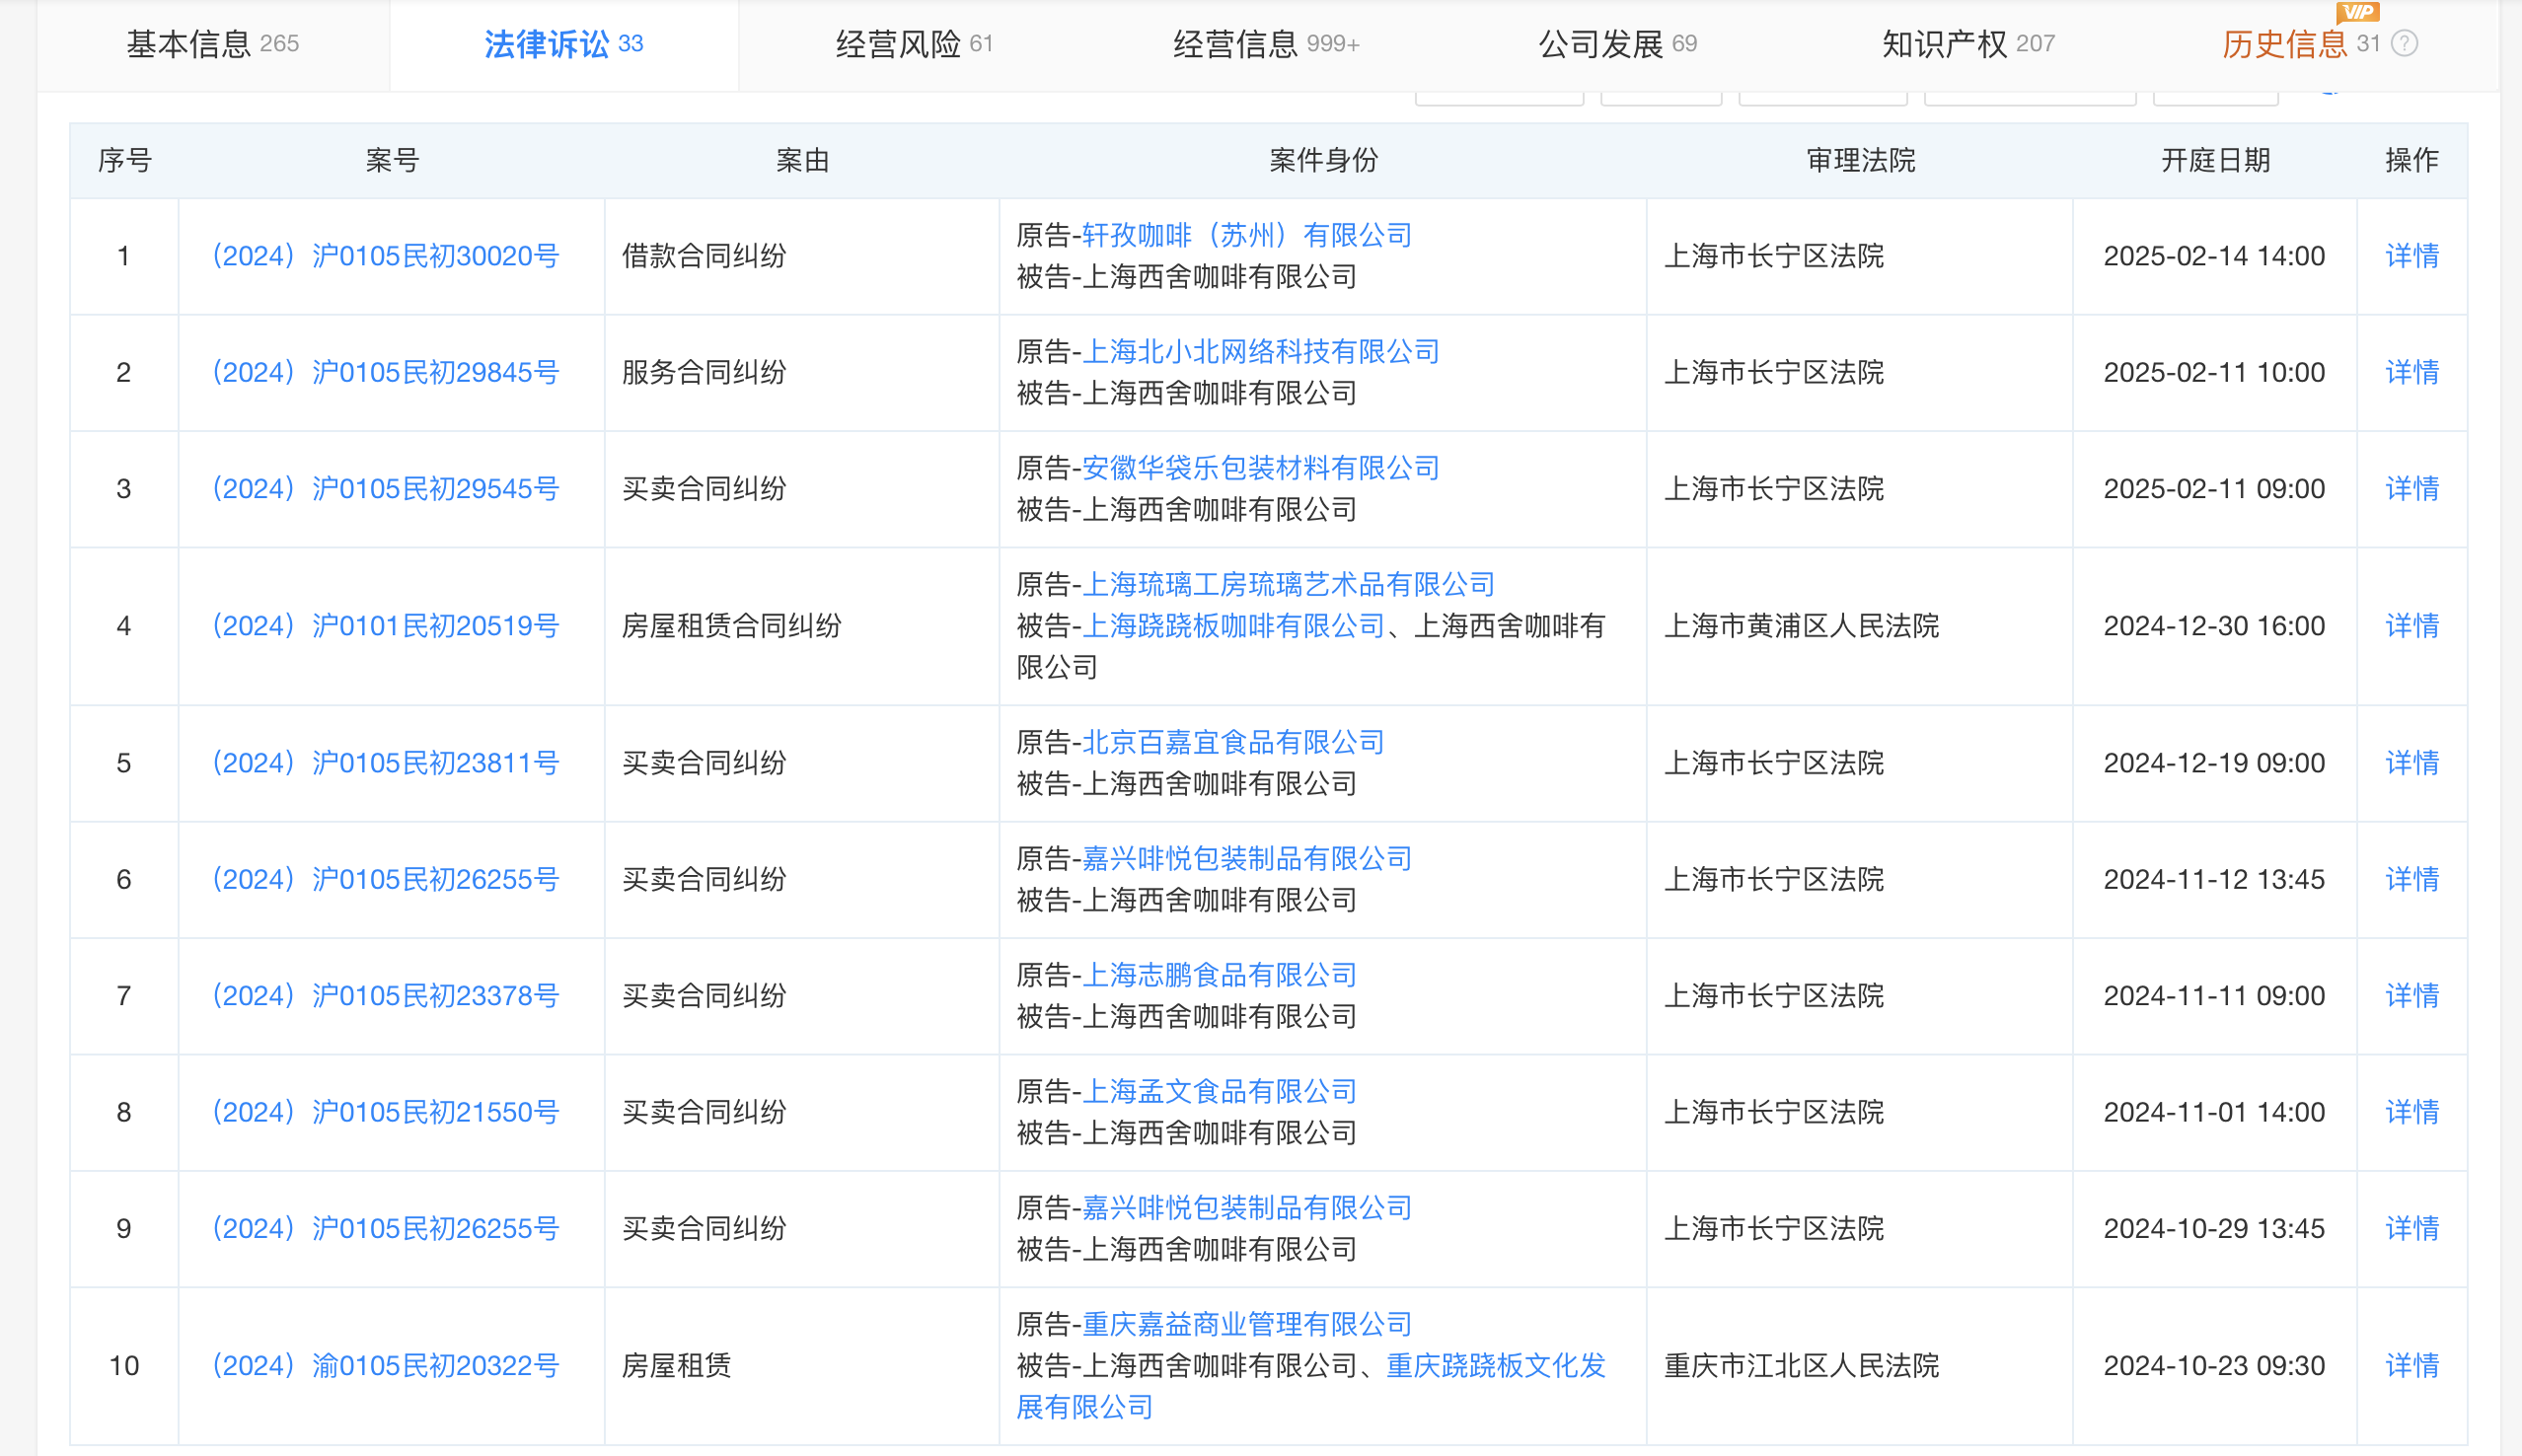Viewport: 2522px width, 1456px height.
Task: Click the question-mark help icon beside 历史信息
Action: 2404,43
